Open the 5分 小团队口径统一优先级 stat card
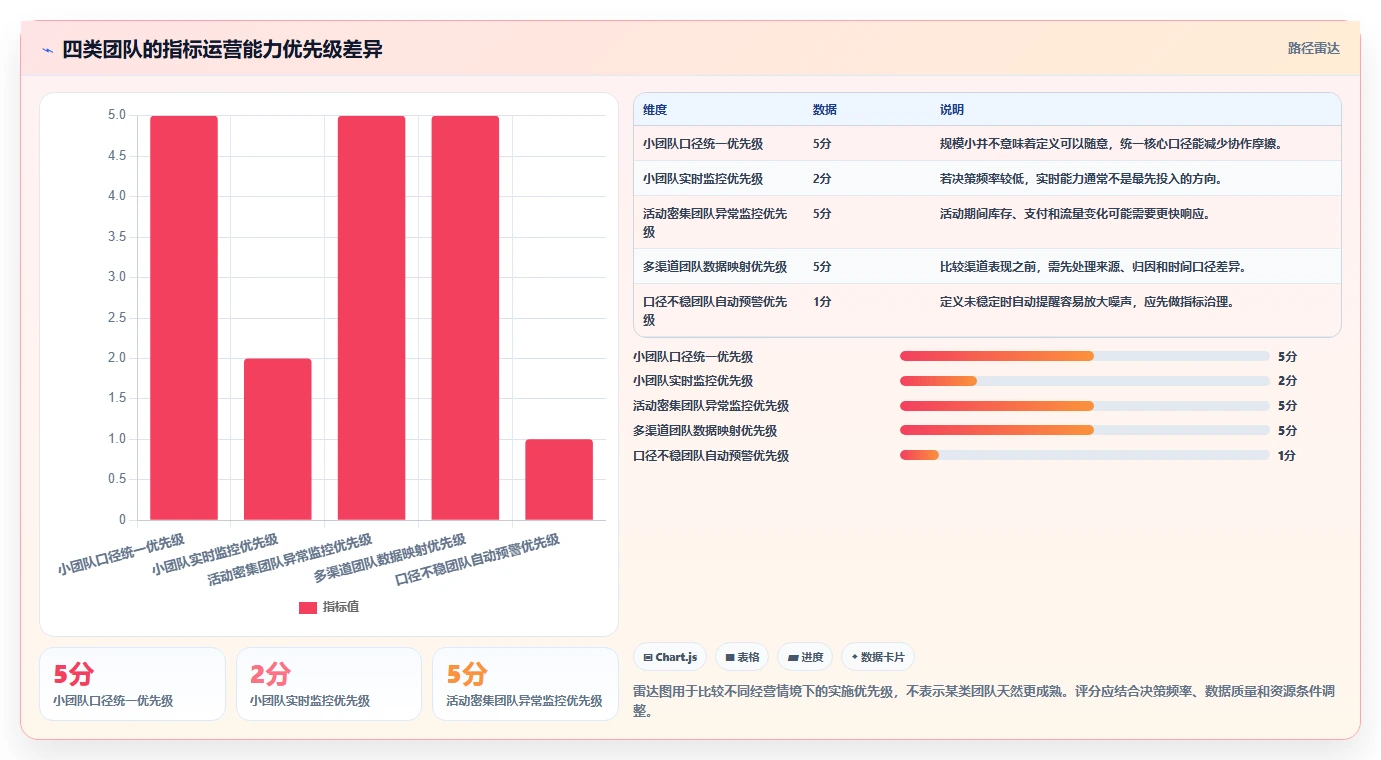 tap(132, 684)
